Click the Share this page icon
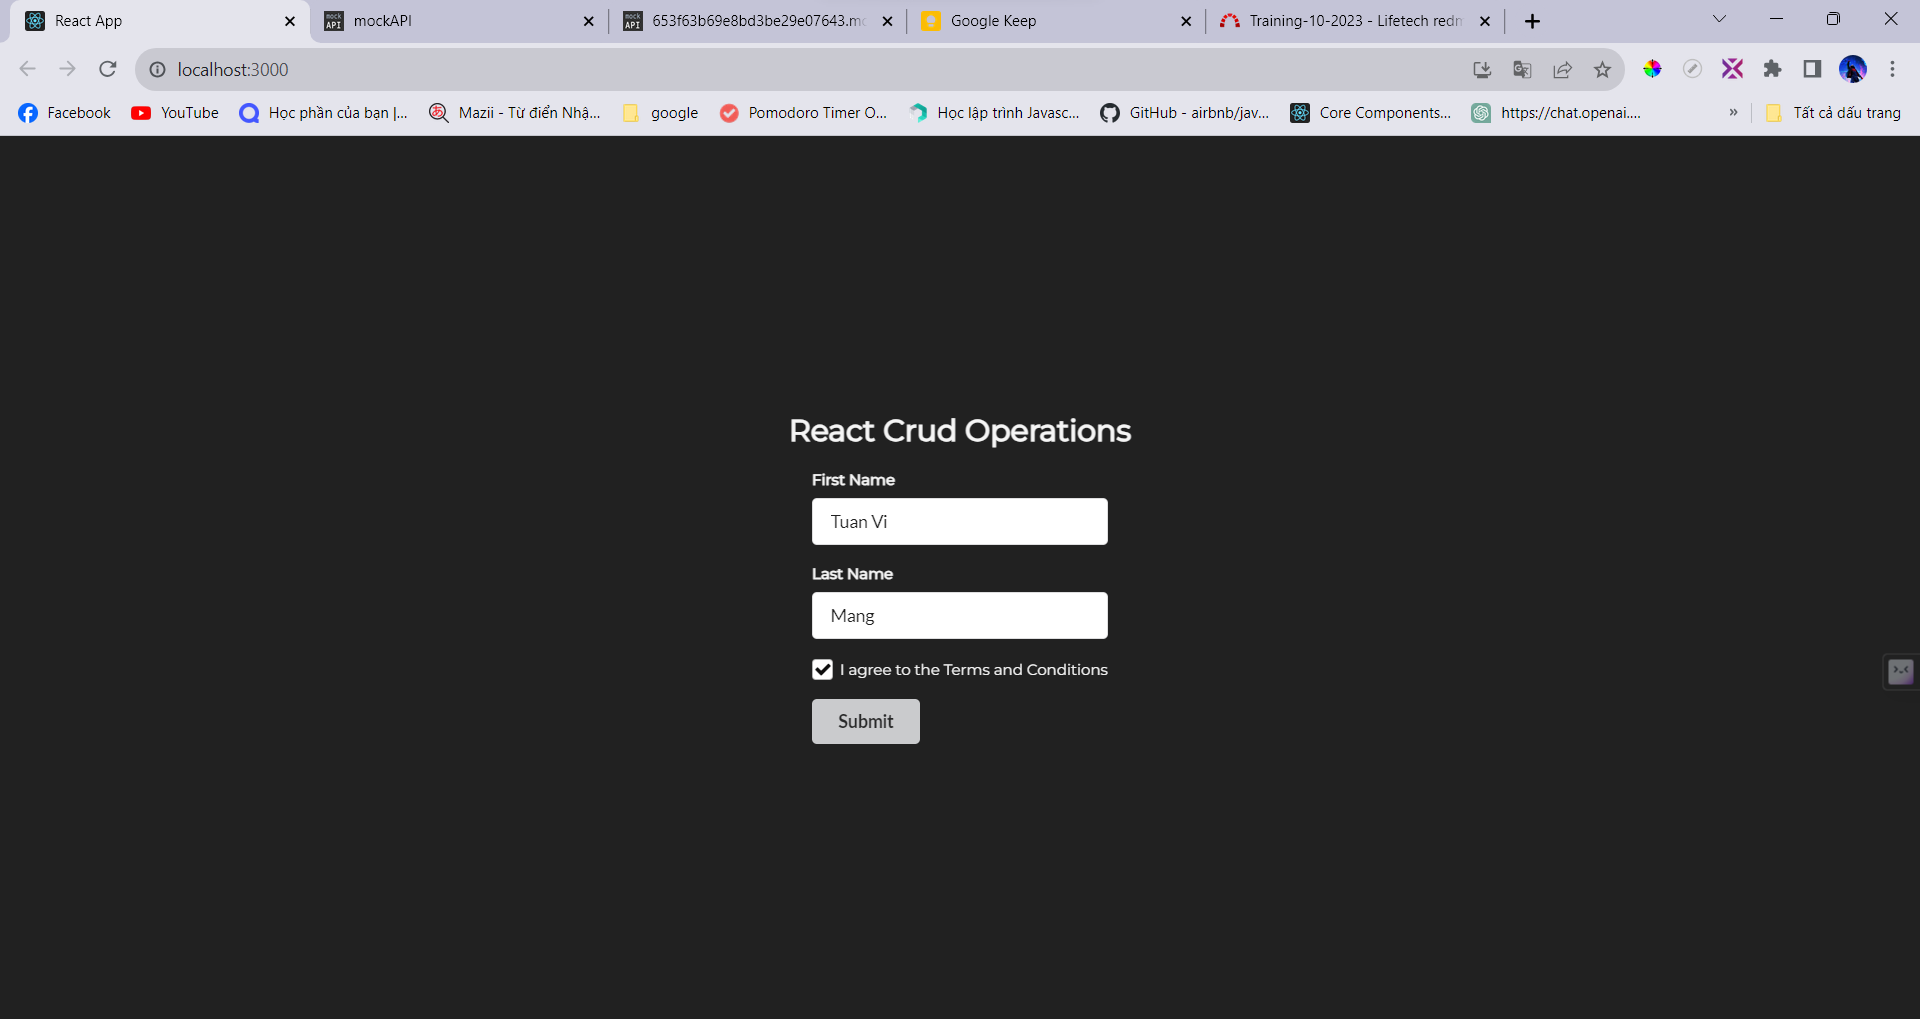The height and width of the screenshot is (1019, 1920). pyautogui.click(x=1562, y=69)
